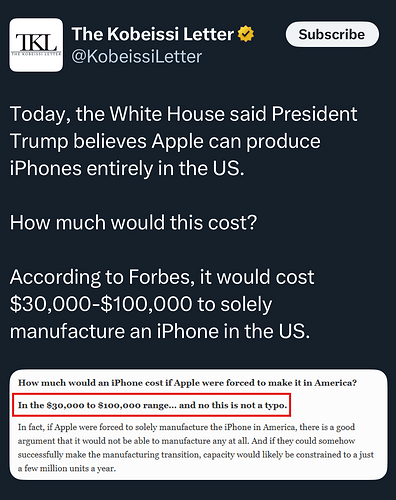This screenshot has width=396, height=500.
Task: Click the '$30,000-$100,000' figure in the tweet
Action: (101, 304)
